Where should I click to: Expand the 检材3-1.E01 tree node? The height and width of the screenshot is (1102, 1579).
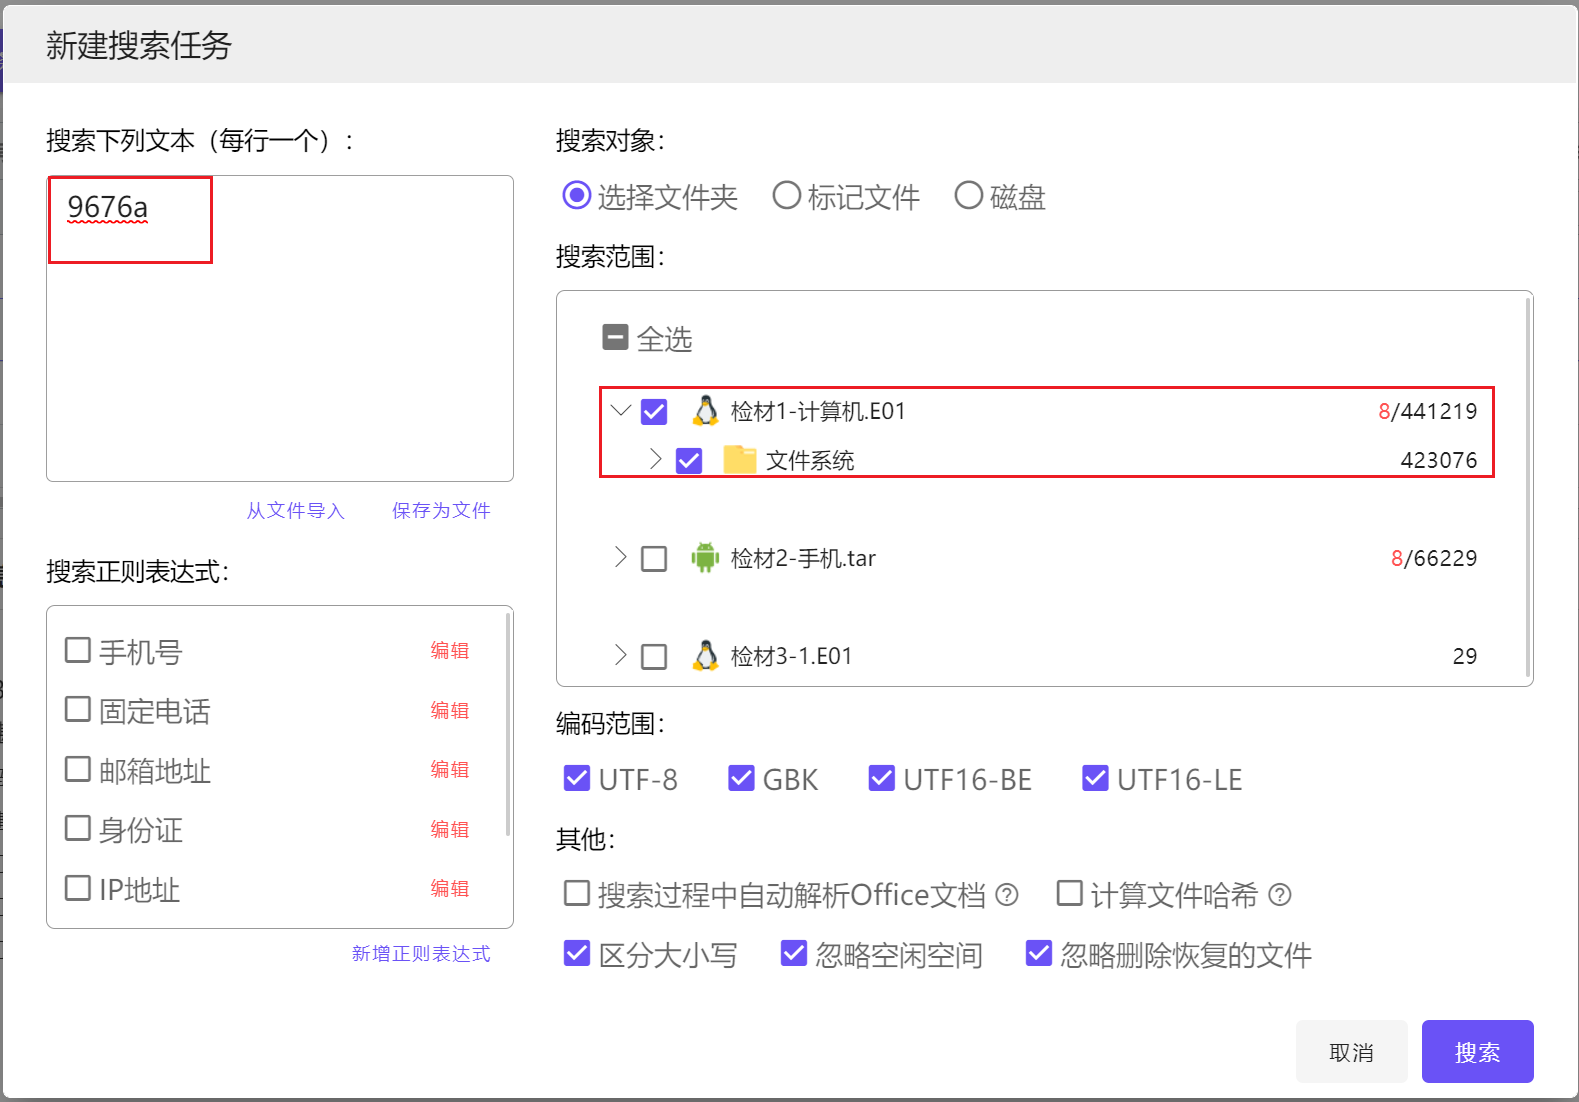pos(621,656)
